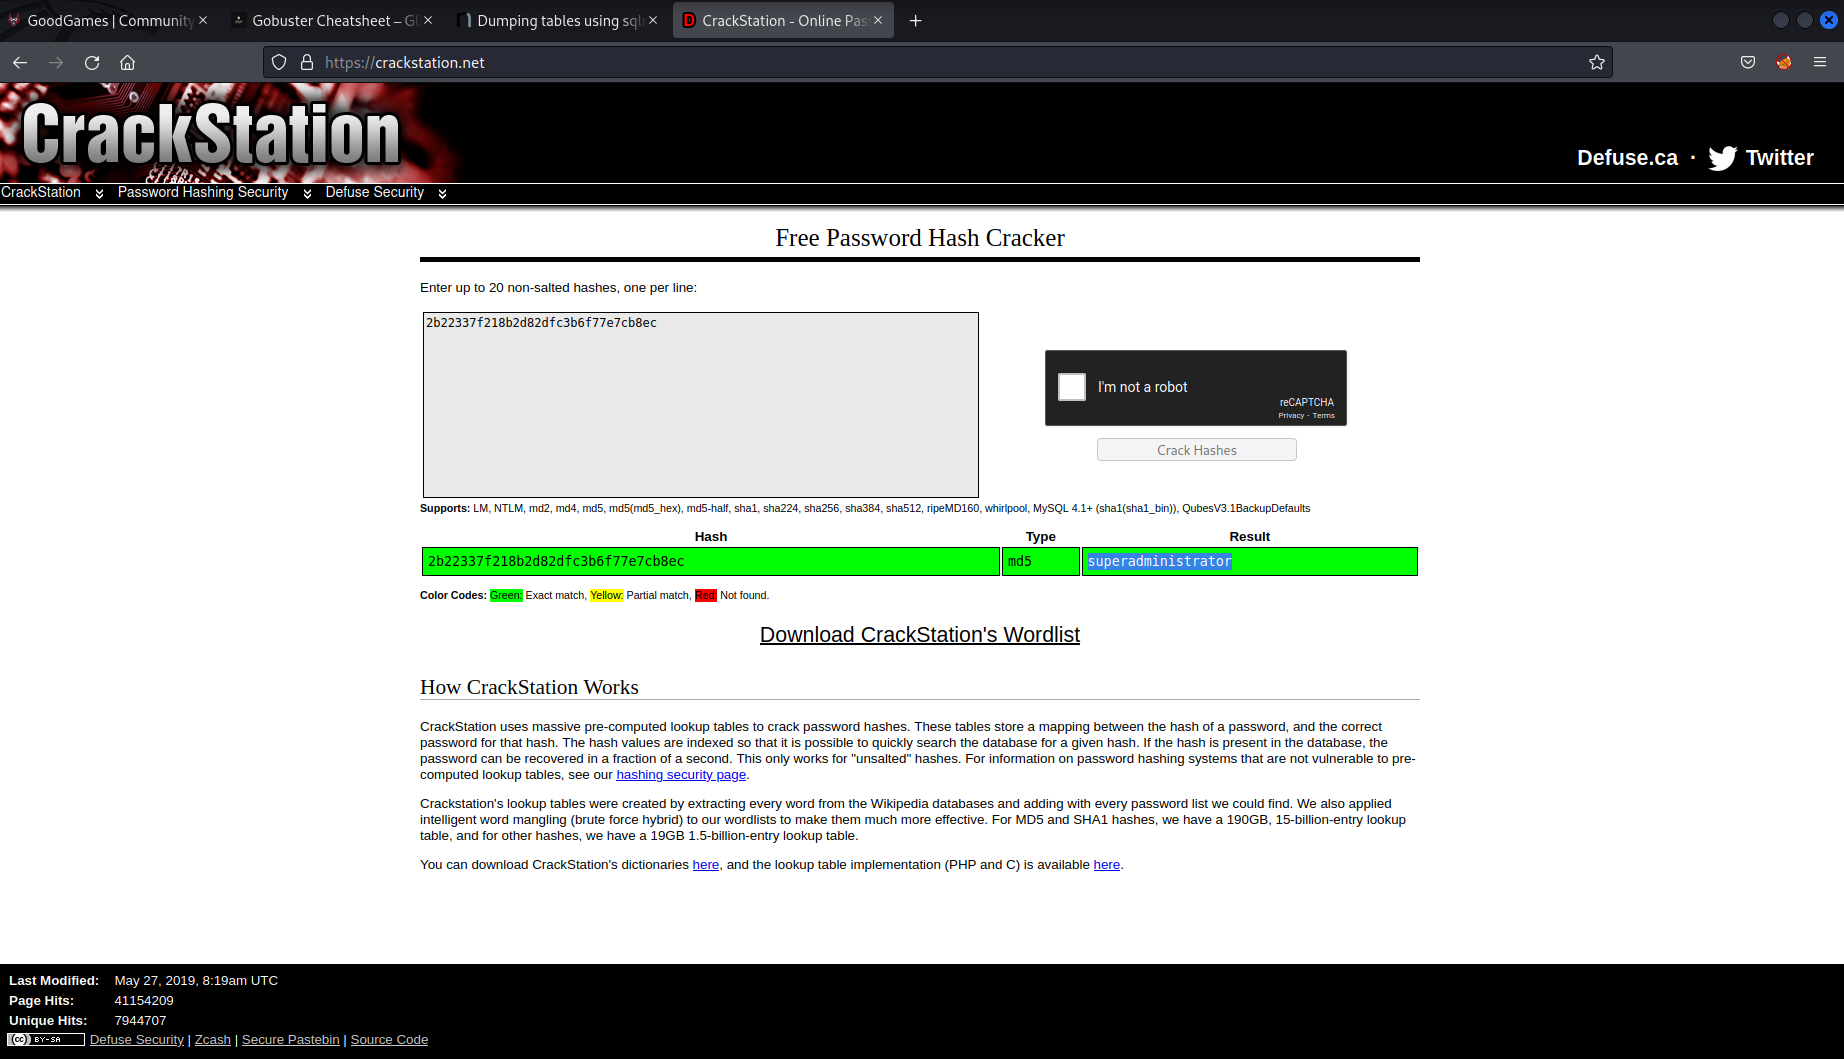The height and width of the screenshot is (1059, 1844).
Task: Open Defuse Security navigation menu item
Action: 375,192
